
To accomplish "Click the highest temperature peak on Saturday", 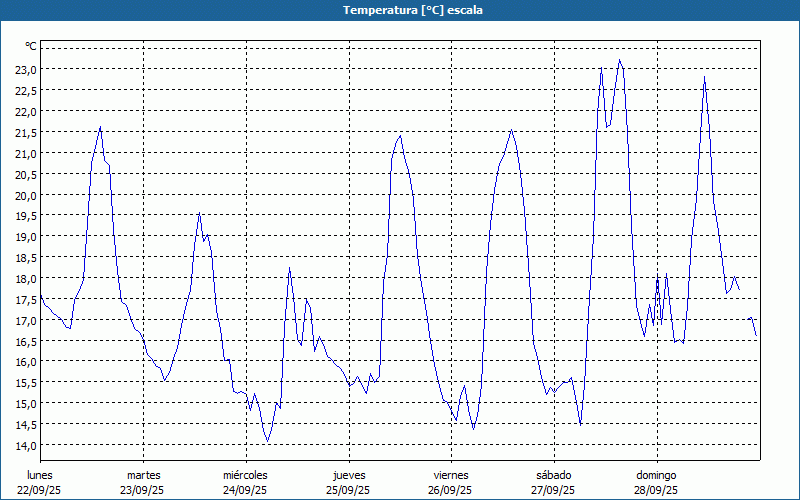I will coord(620,61).
